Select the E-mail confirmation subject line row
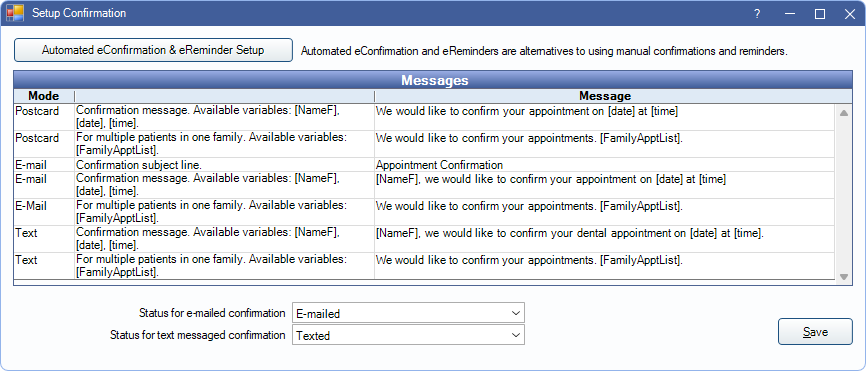Screen dimensions: 866x371 tap(424, 165)
